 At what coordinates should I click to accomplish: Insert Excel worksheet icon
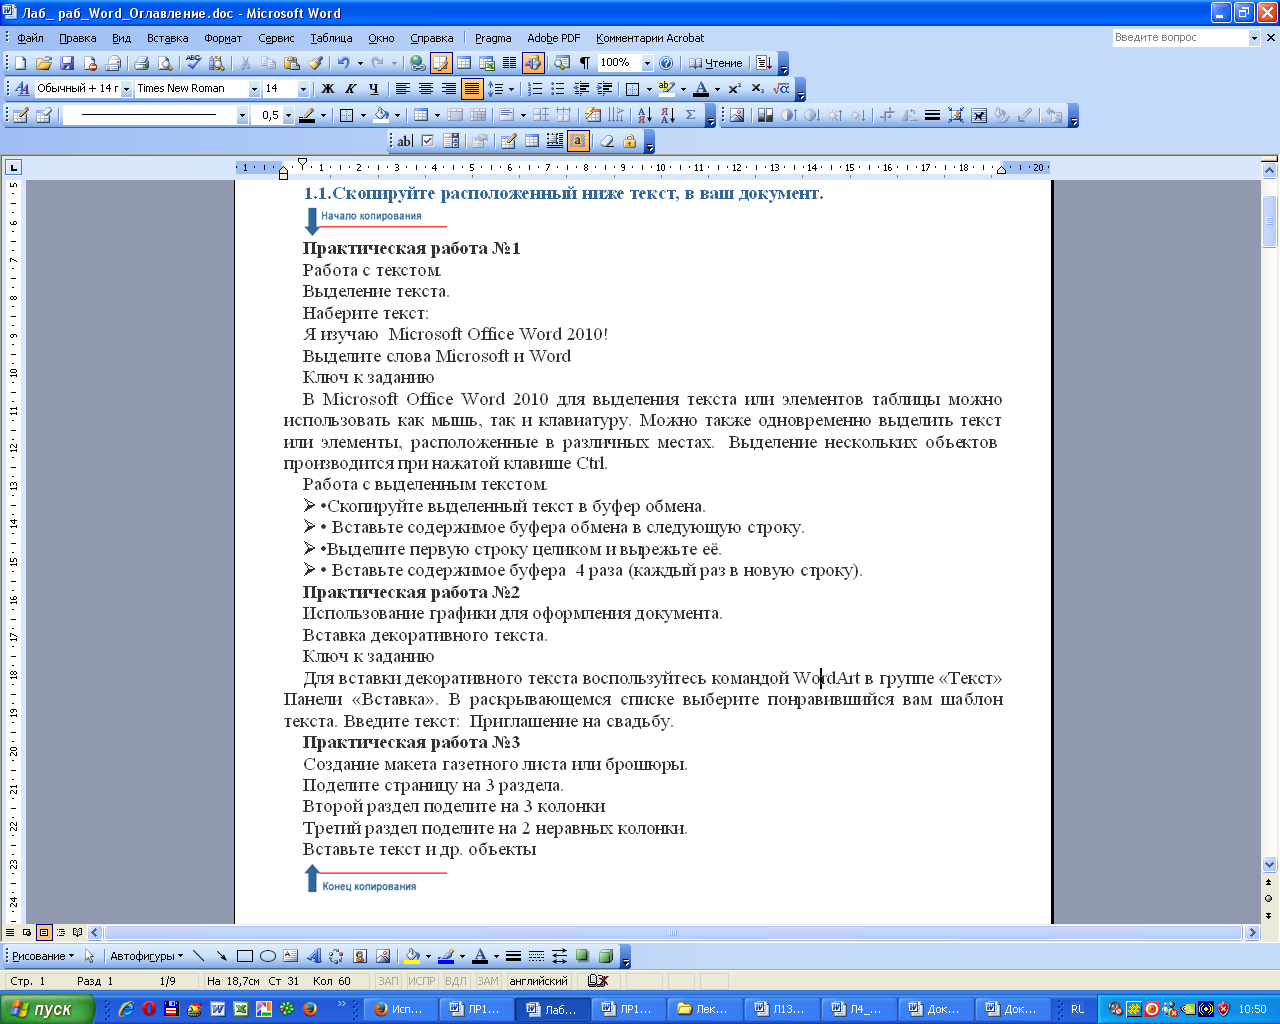(x=487, y=63)
